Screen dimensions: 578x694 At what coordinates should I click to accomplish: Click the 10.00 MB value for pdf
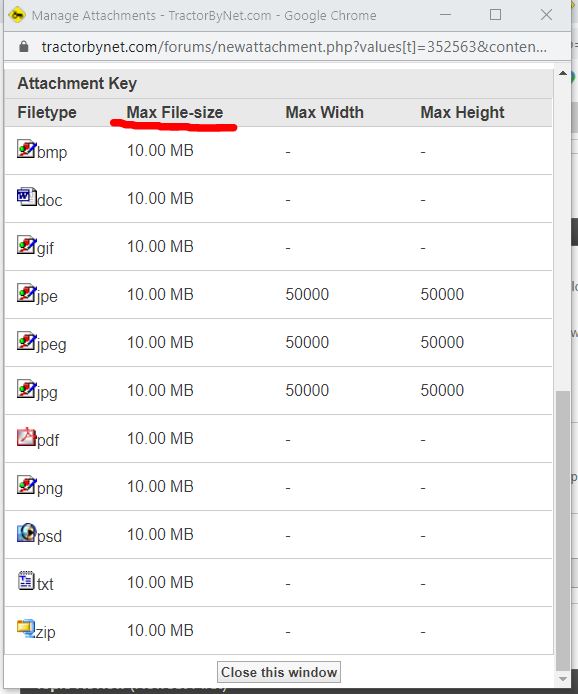pyautogui.click(x=160, y=439)
